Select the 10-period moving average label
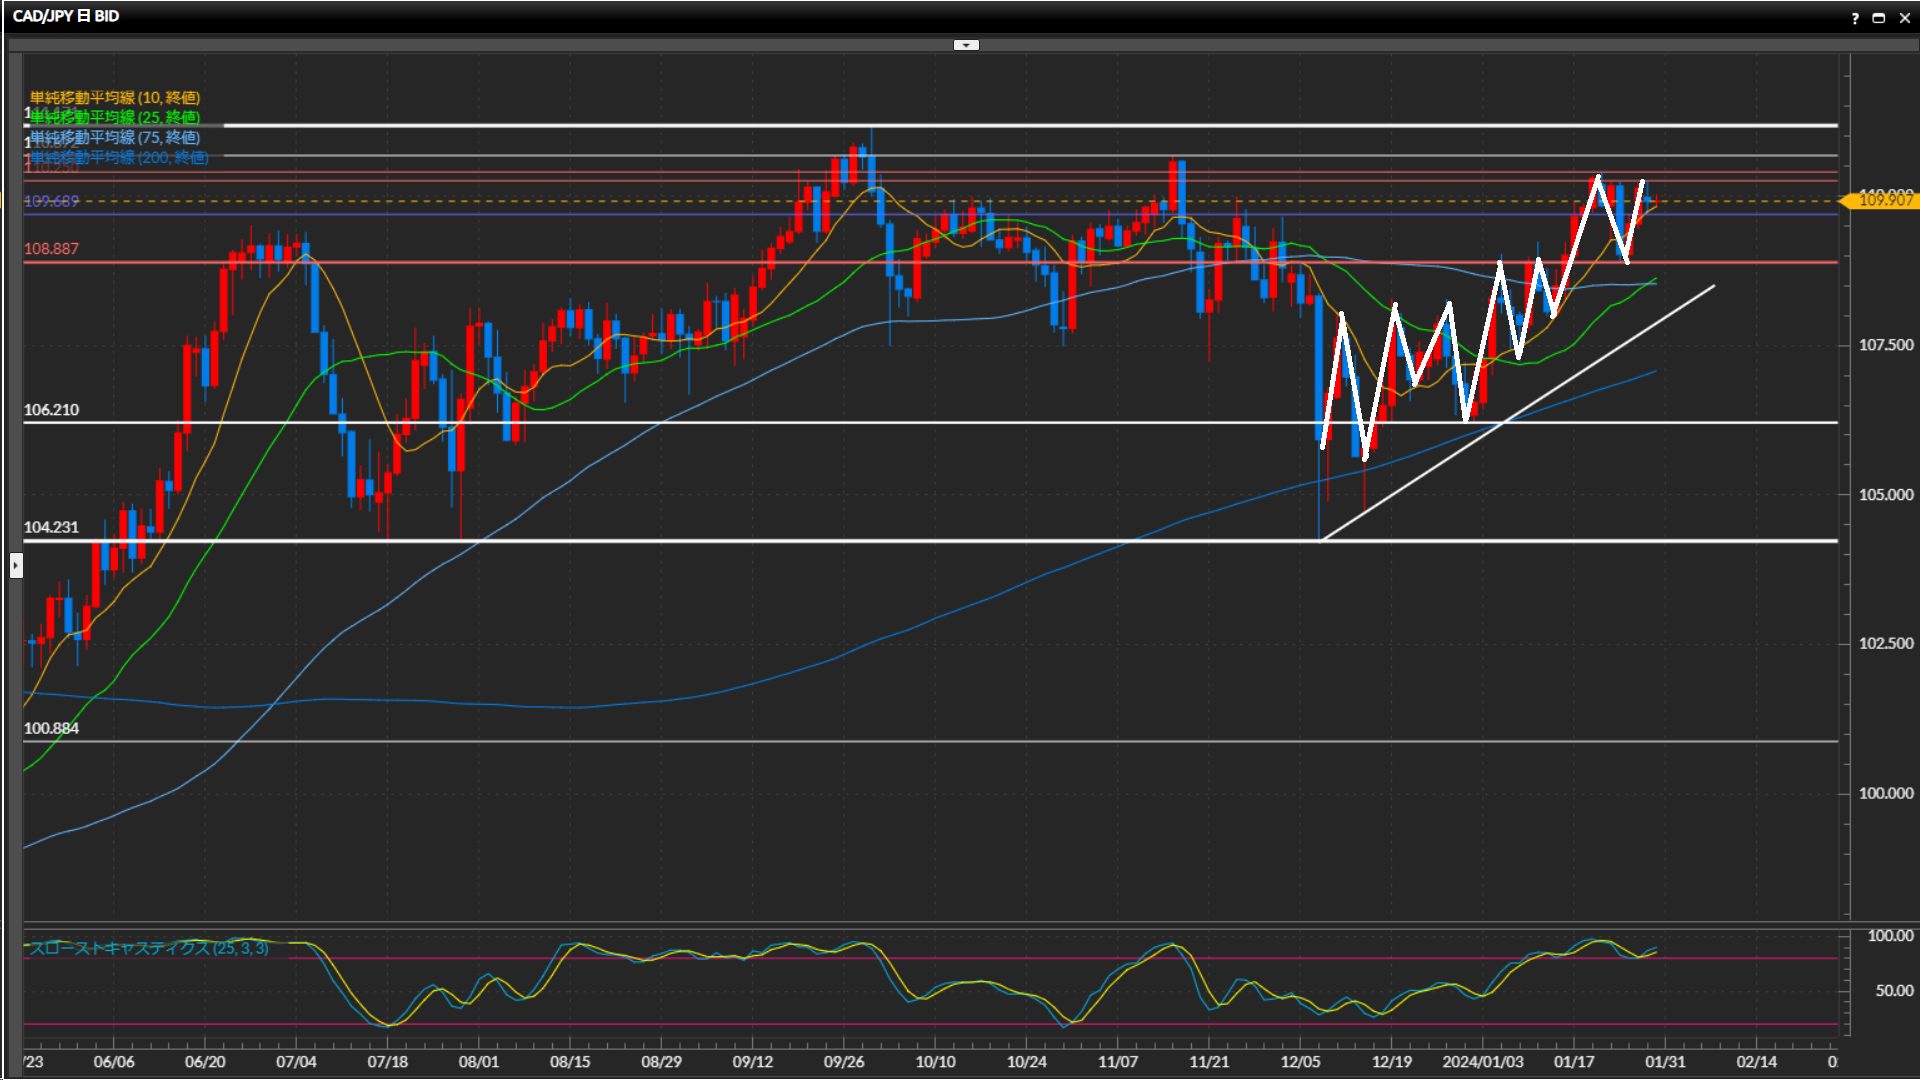 click(x=115, y=97)
